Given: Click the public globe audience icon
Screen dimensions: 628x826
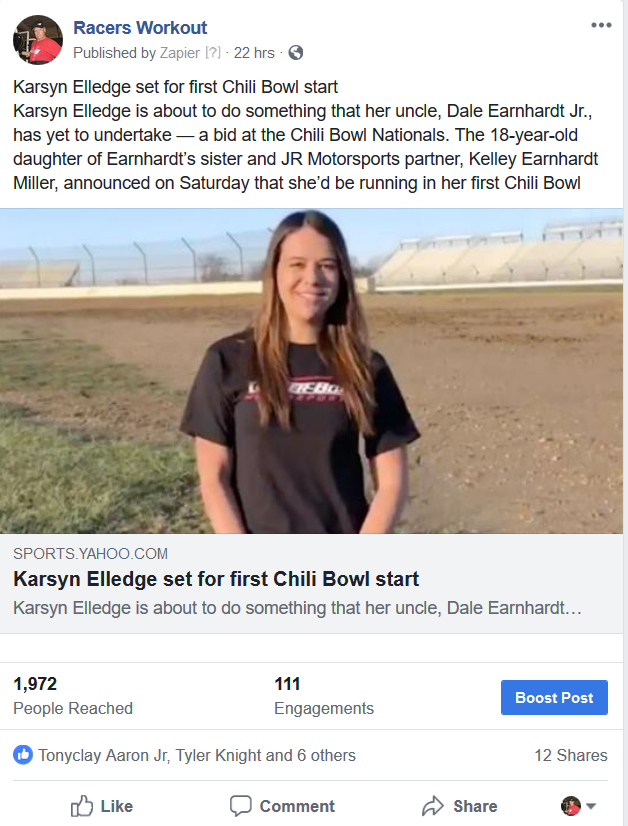Looking at the screenshot, I should 296,53.
